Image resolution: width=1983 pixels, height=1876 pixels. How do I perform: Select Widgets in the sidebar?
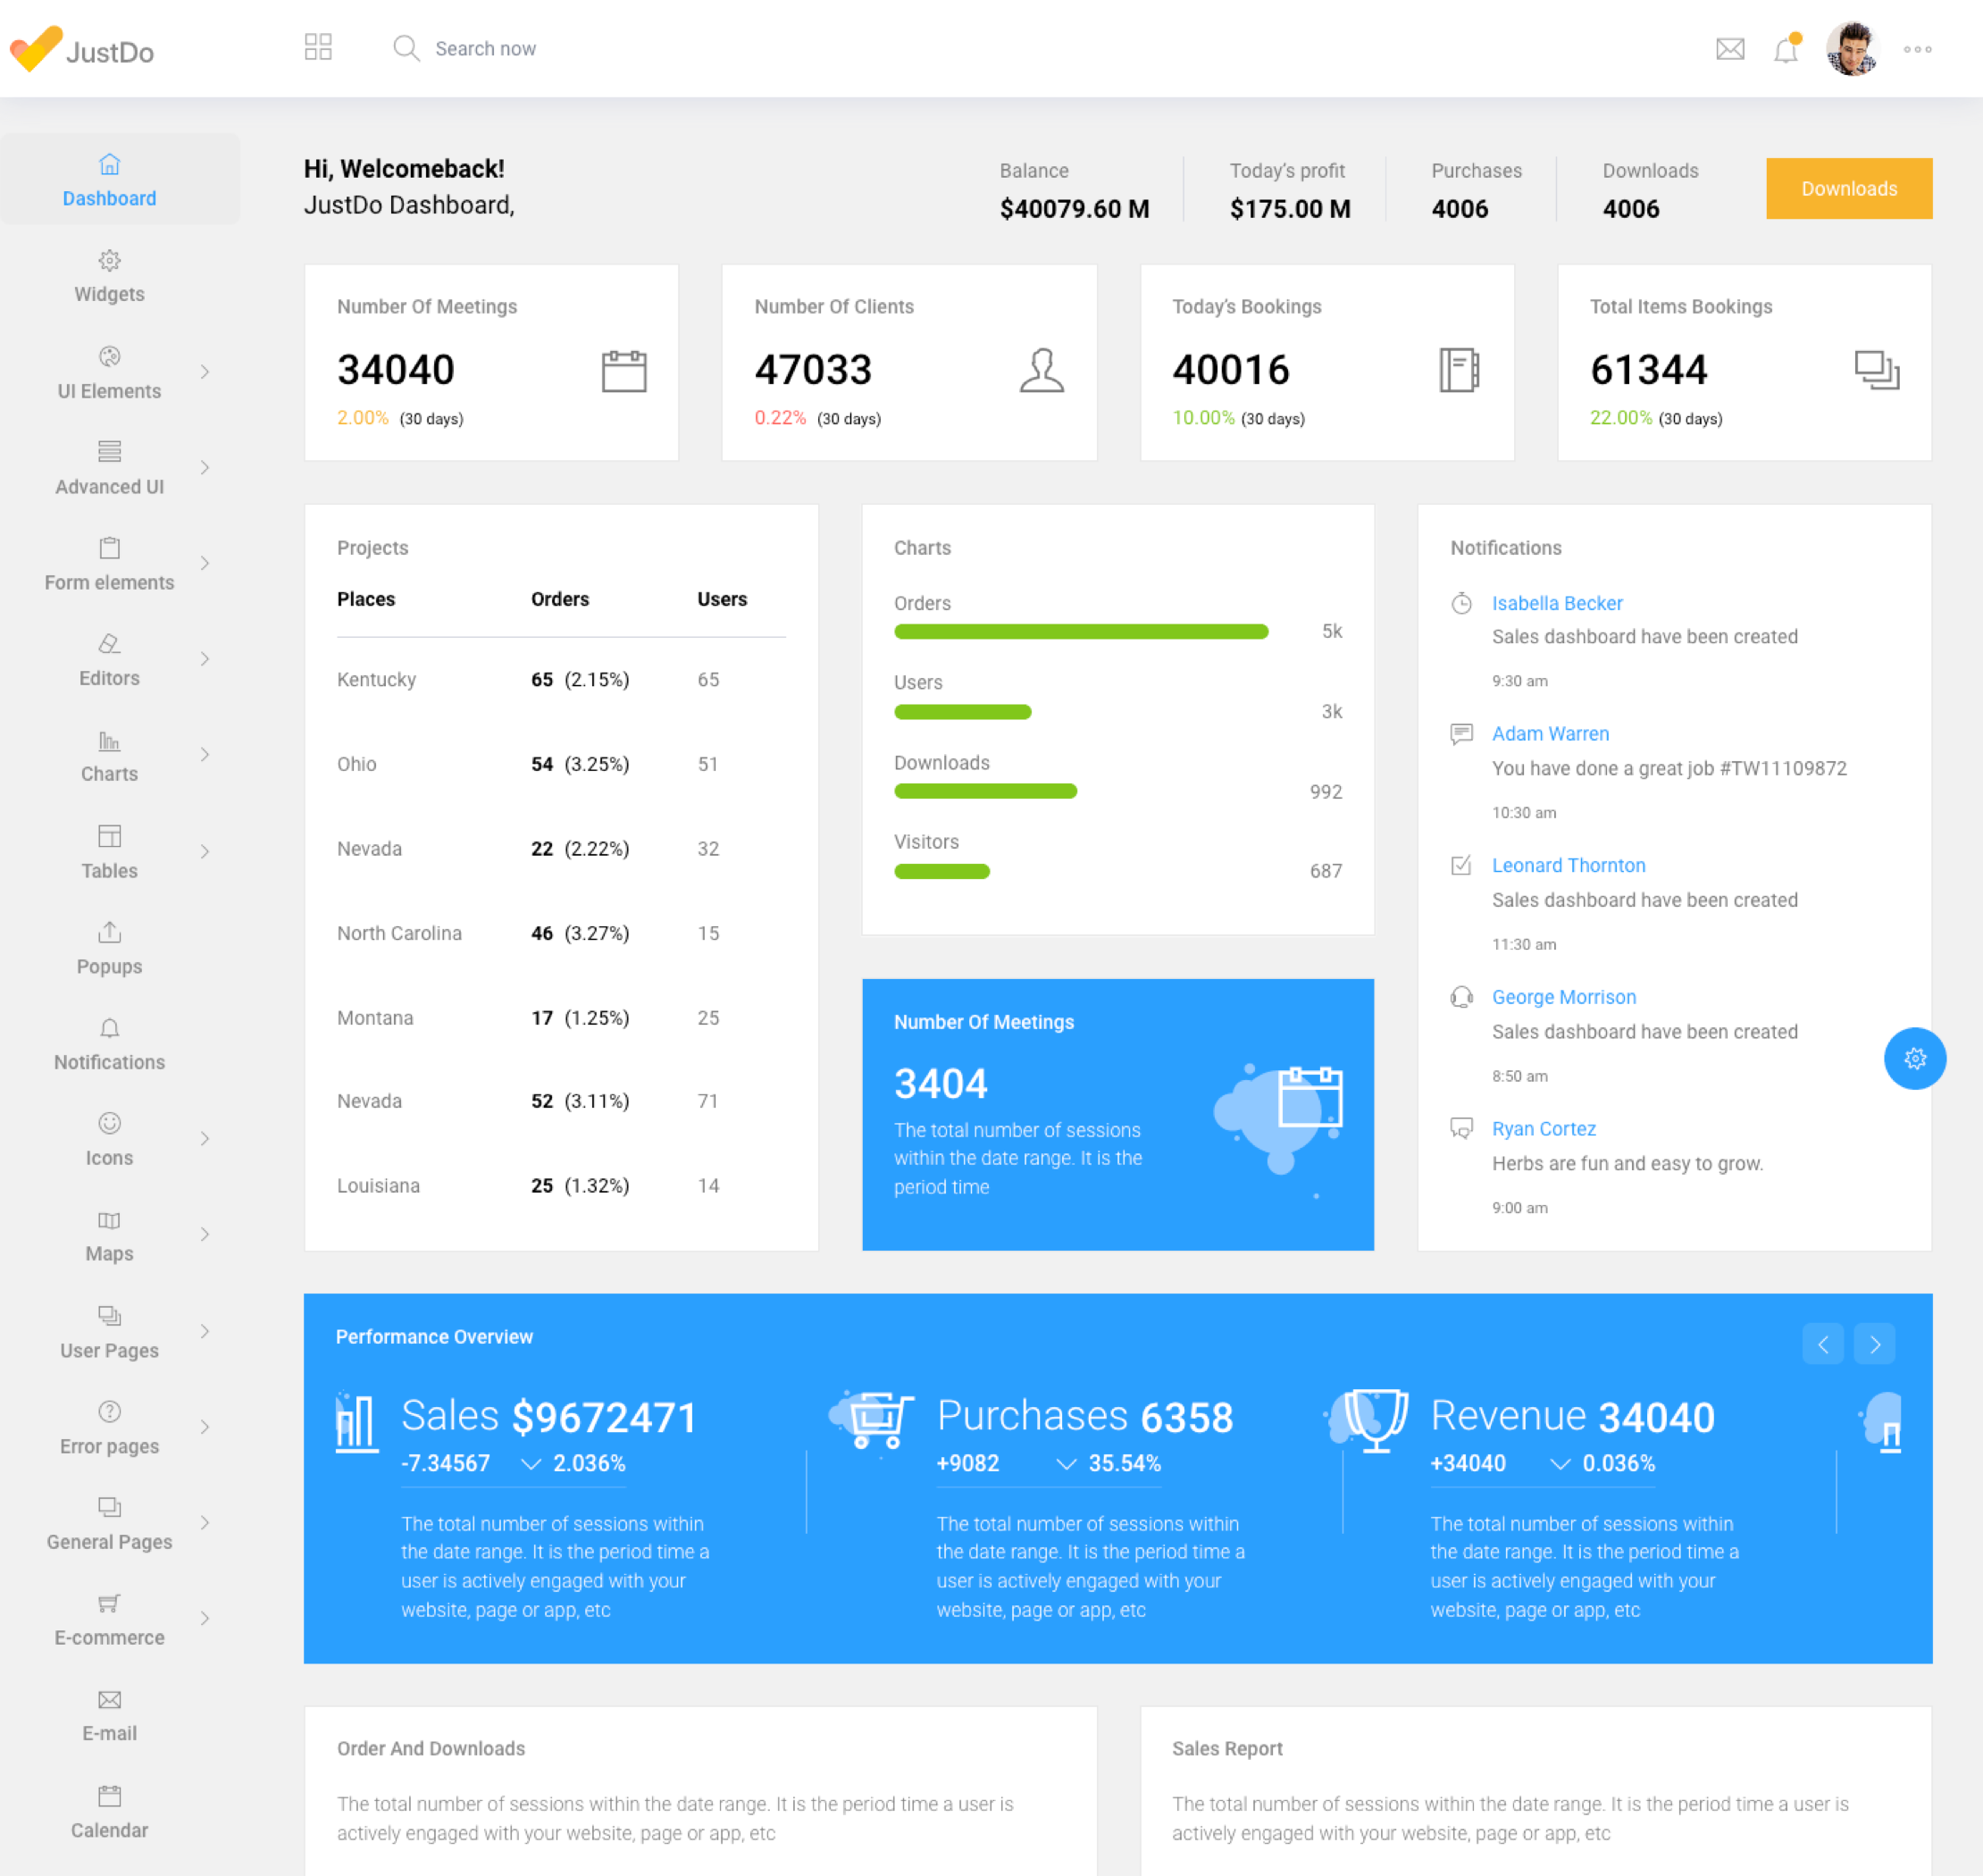click(109, 277)
